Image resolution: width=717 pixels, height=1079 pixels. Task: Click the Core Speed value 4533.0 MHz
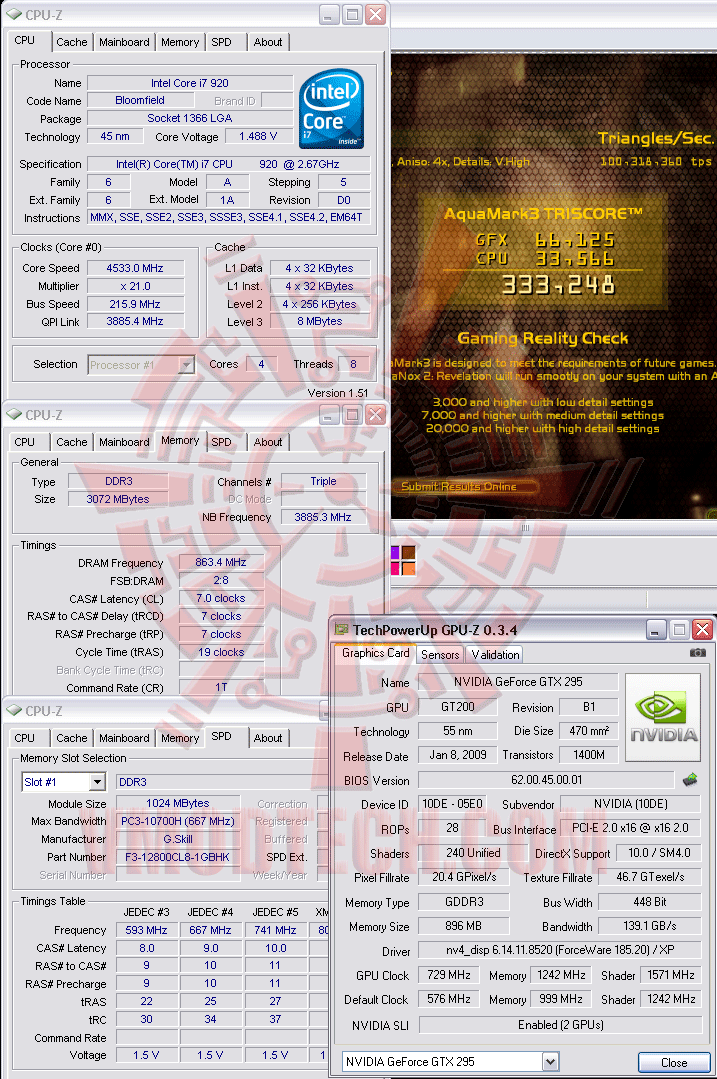pos(135,268)
